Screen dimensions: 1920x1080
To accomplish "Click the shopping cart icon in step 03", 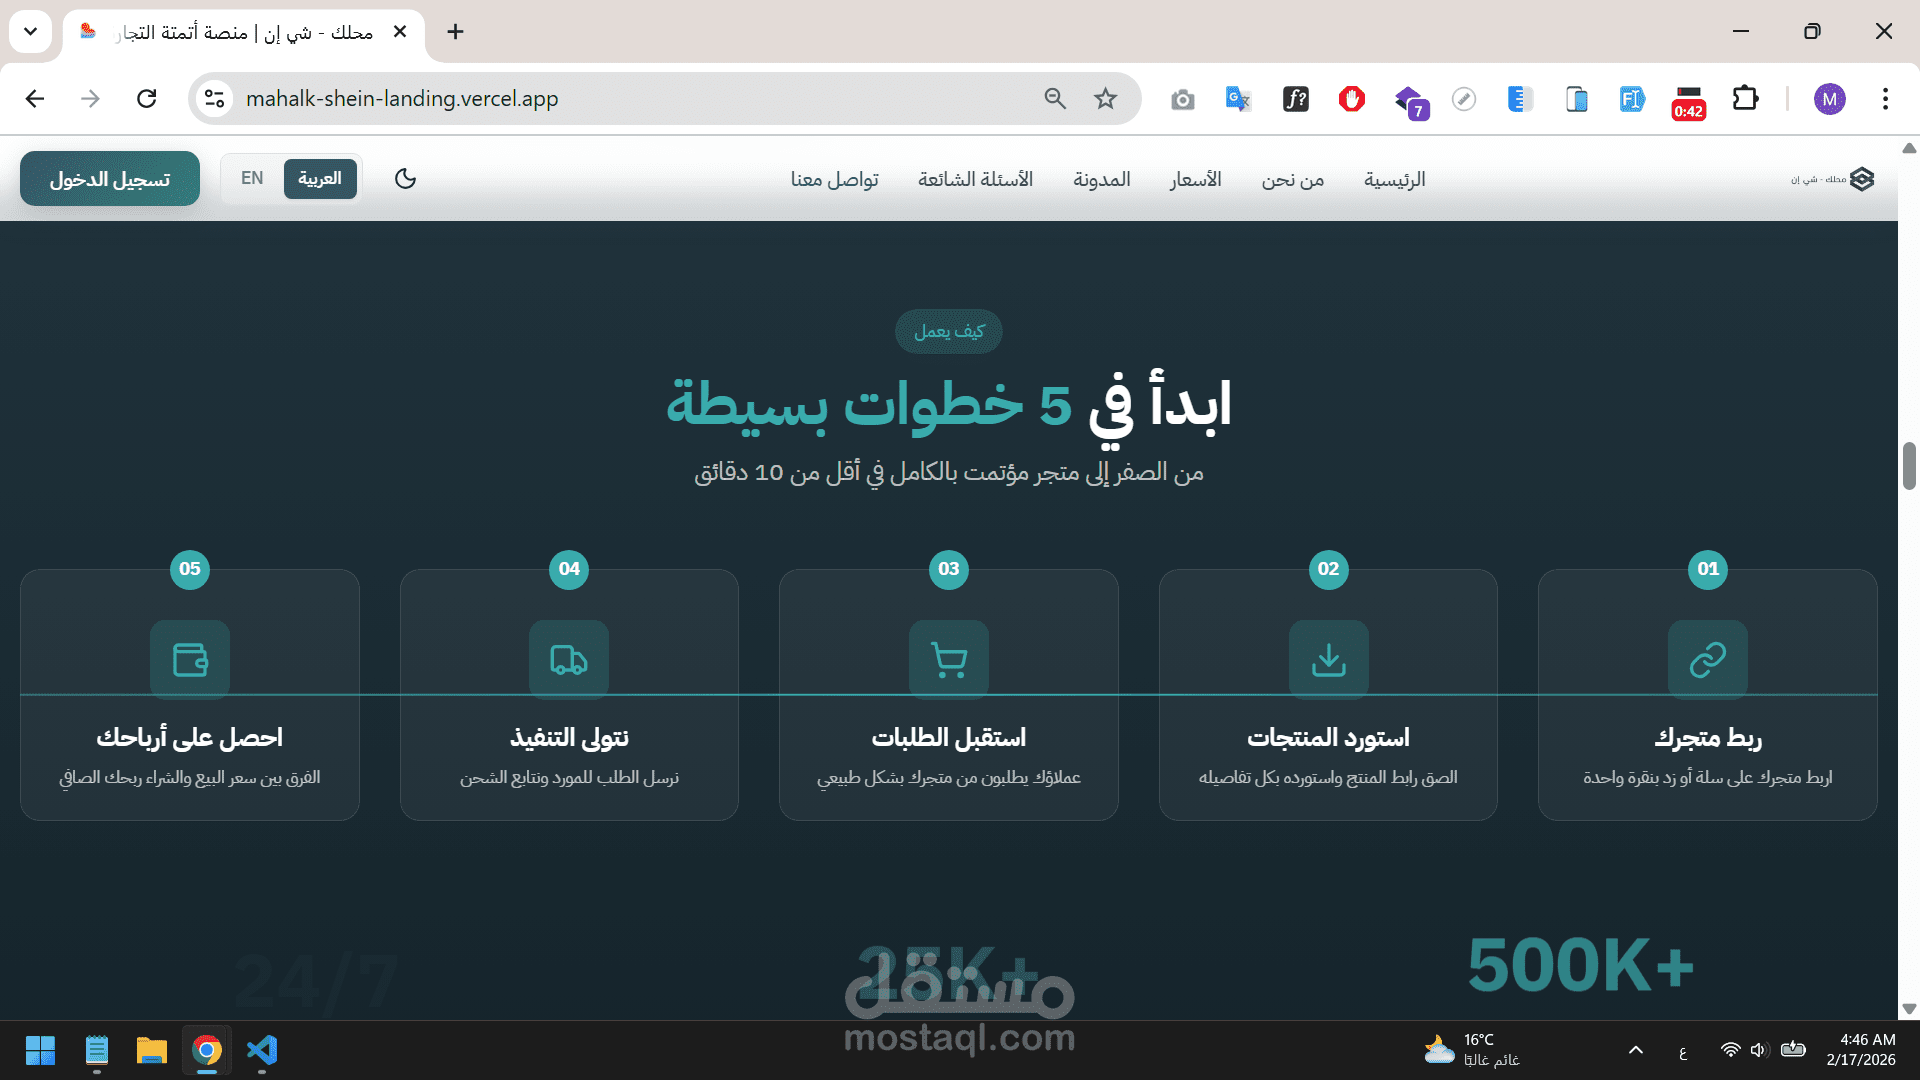I will pyautogui.click(x=948, y=659).
